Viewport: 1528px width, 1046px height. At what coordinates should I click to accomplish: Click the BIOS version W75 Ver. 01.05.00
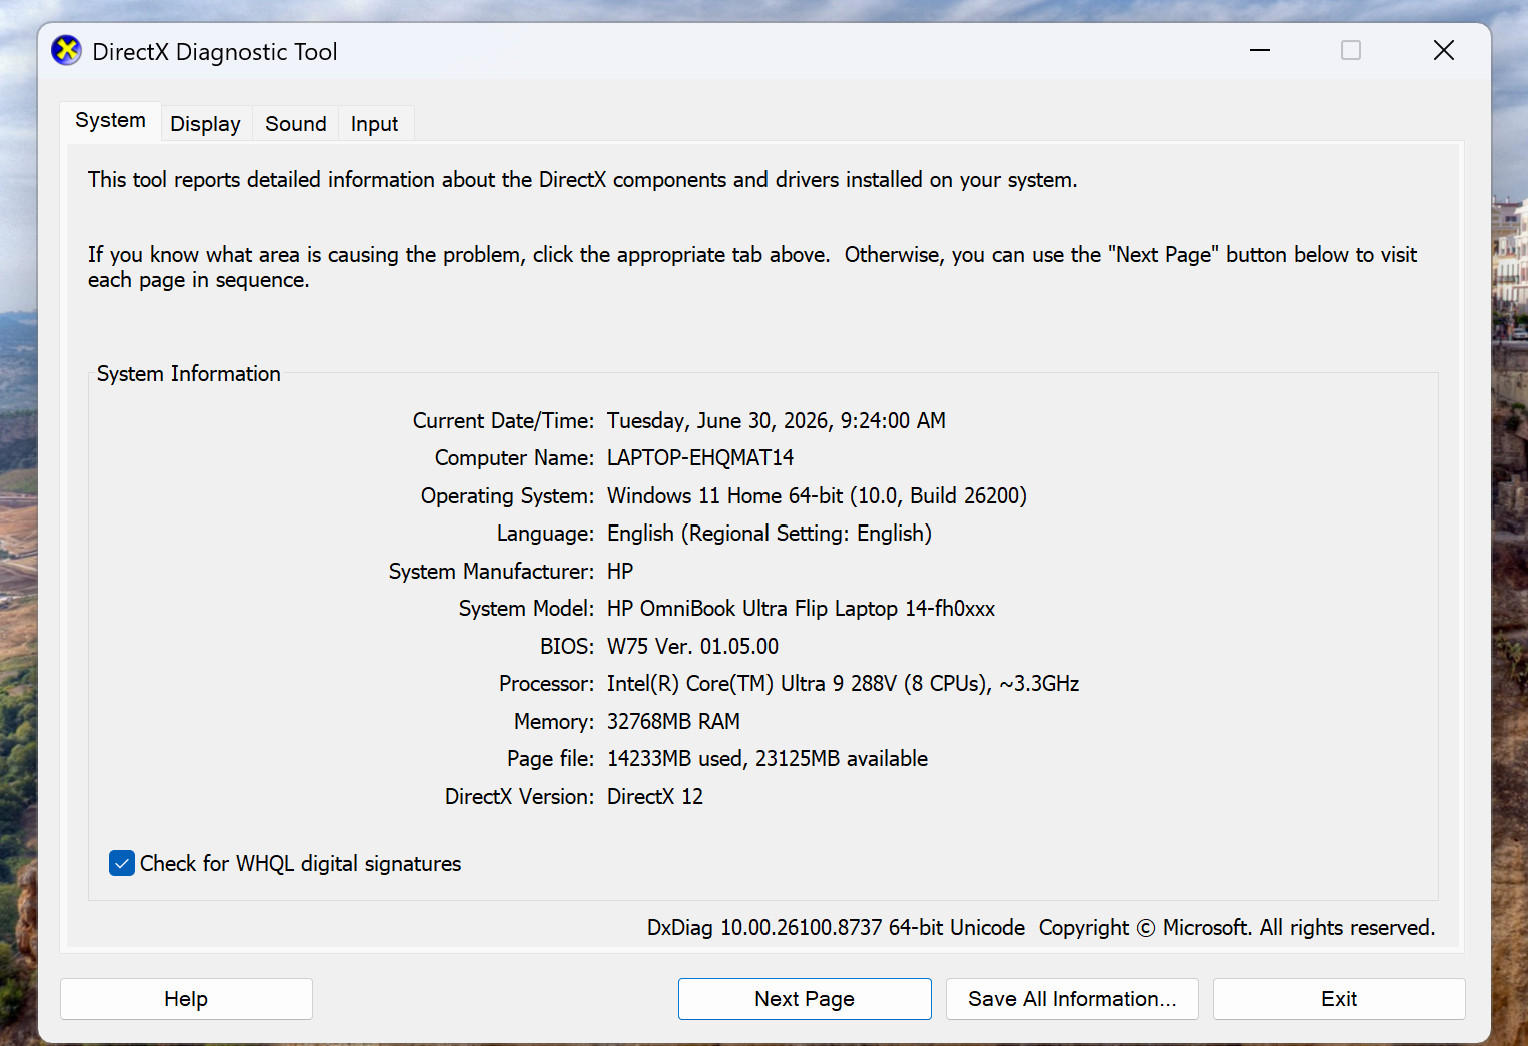coord(693,647)
